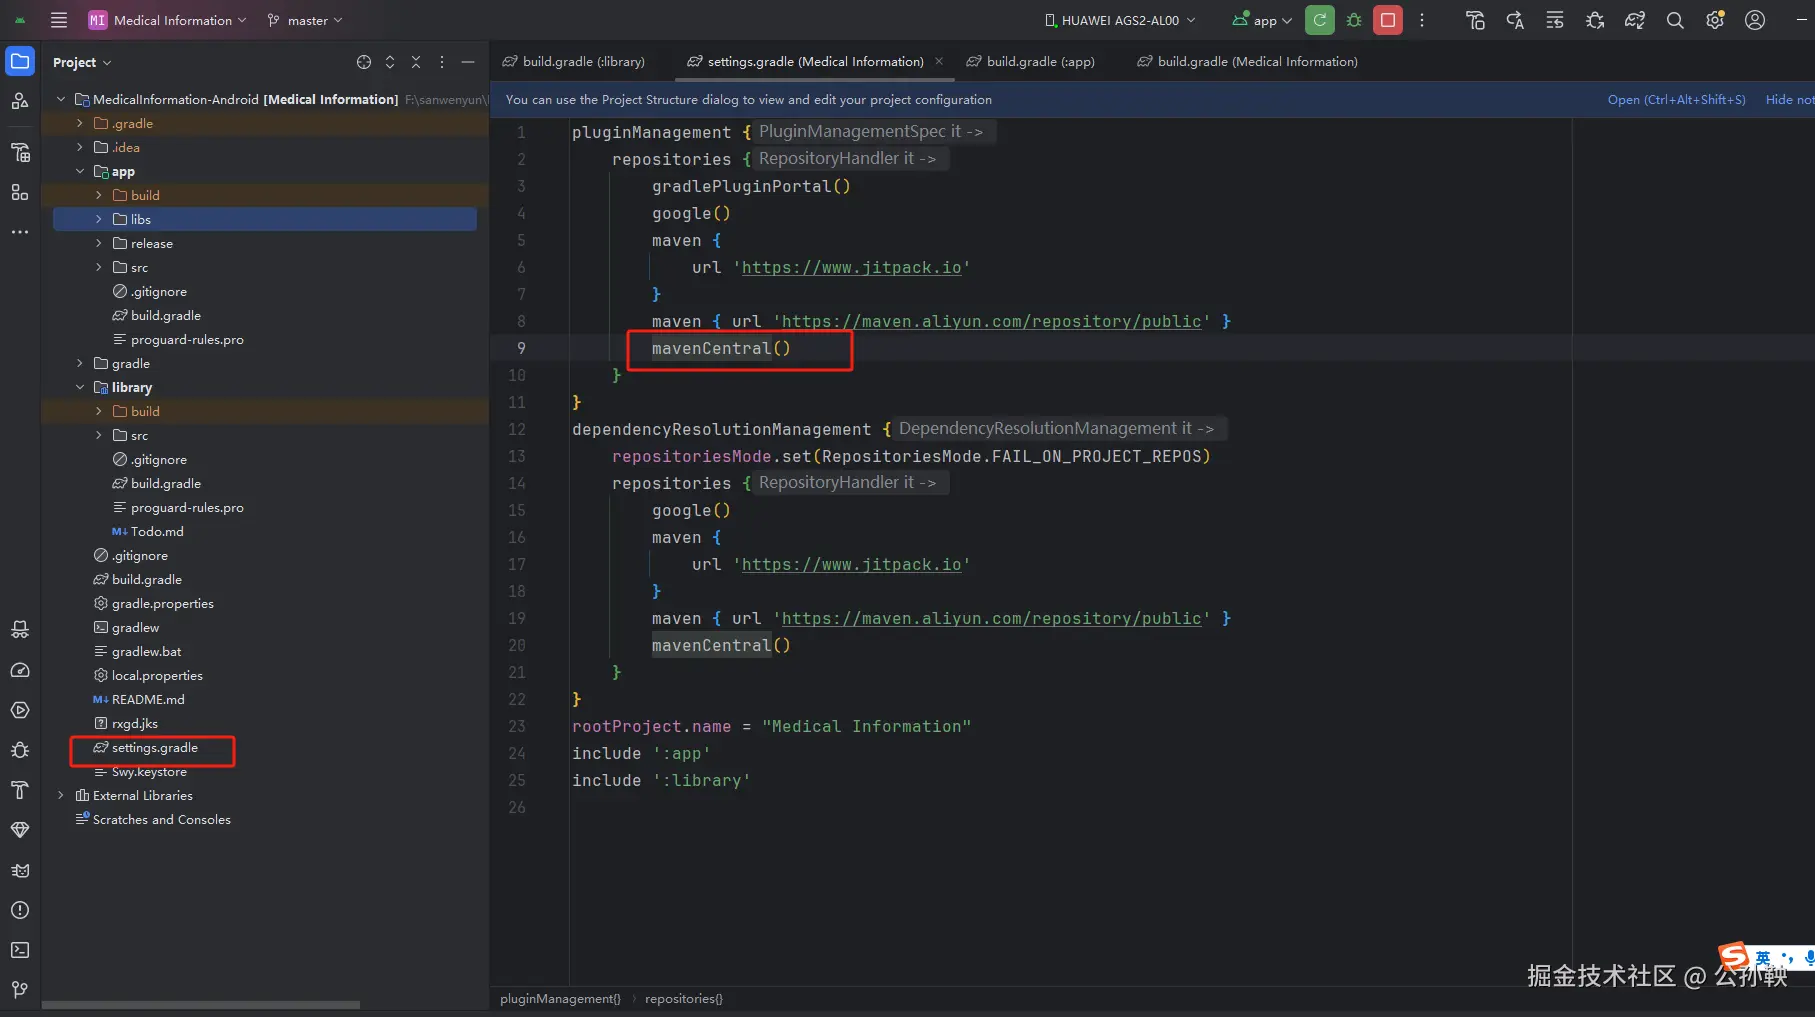Open the Project view type dropdown
Screen dimensions: 1815x1017
(x=82, y=62)
